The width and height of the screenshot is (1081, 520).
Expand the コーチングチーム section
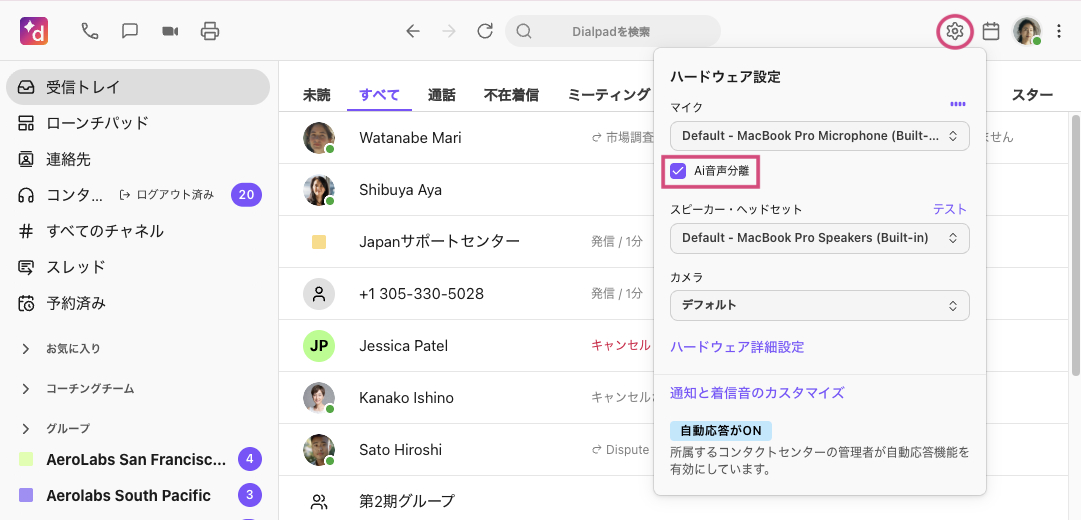[26, 389]
